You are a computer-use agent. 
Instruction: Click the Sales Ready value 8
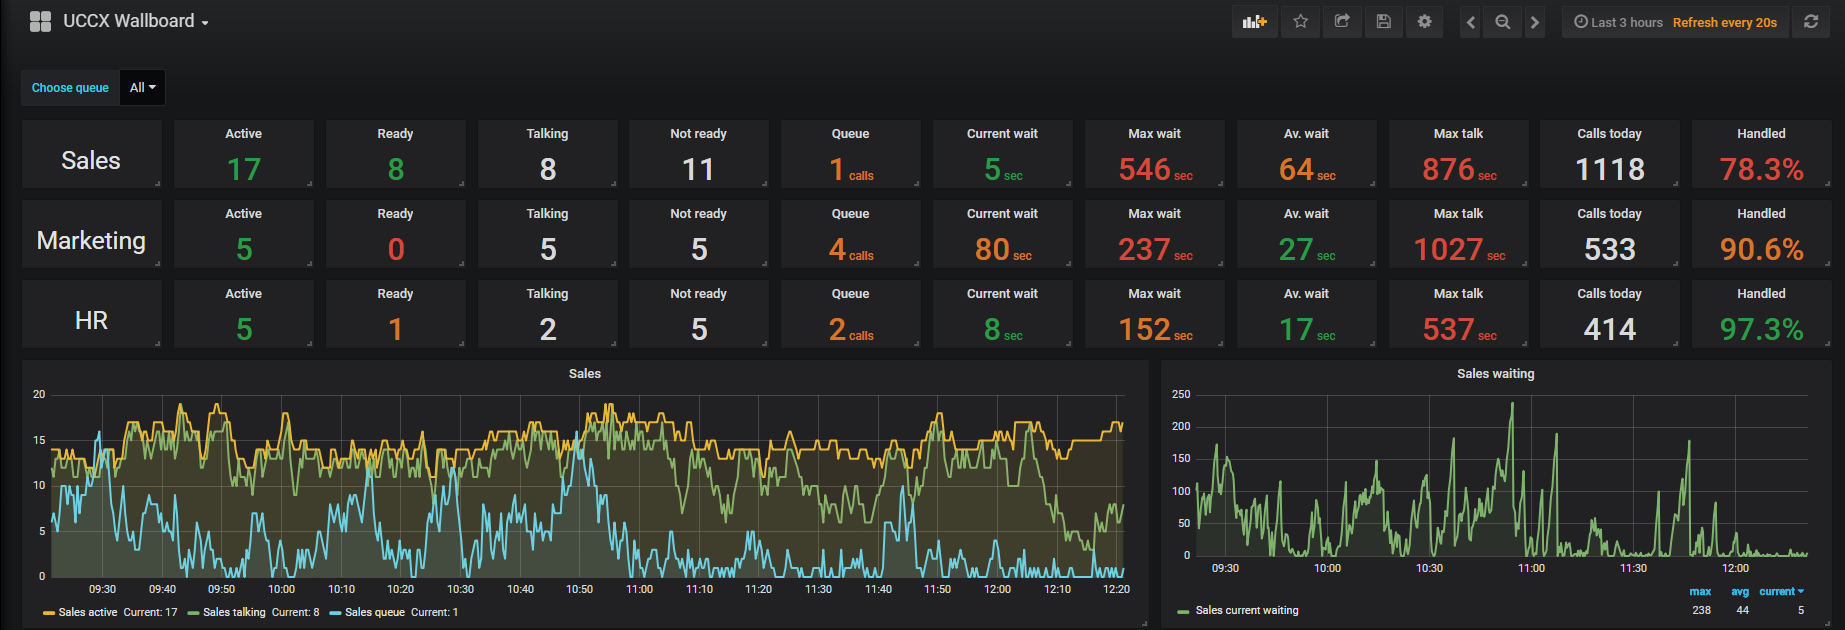point(396,169)
